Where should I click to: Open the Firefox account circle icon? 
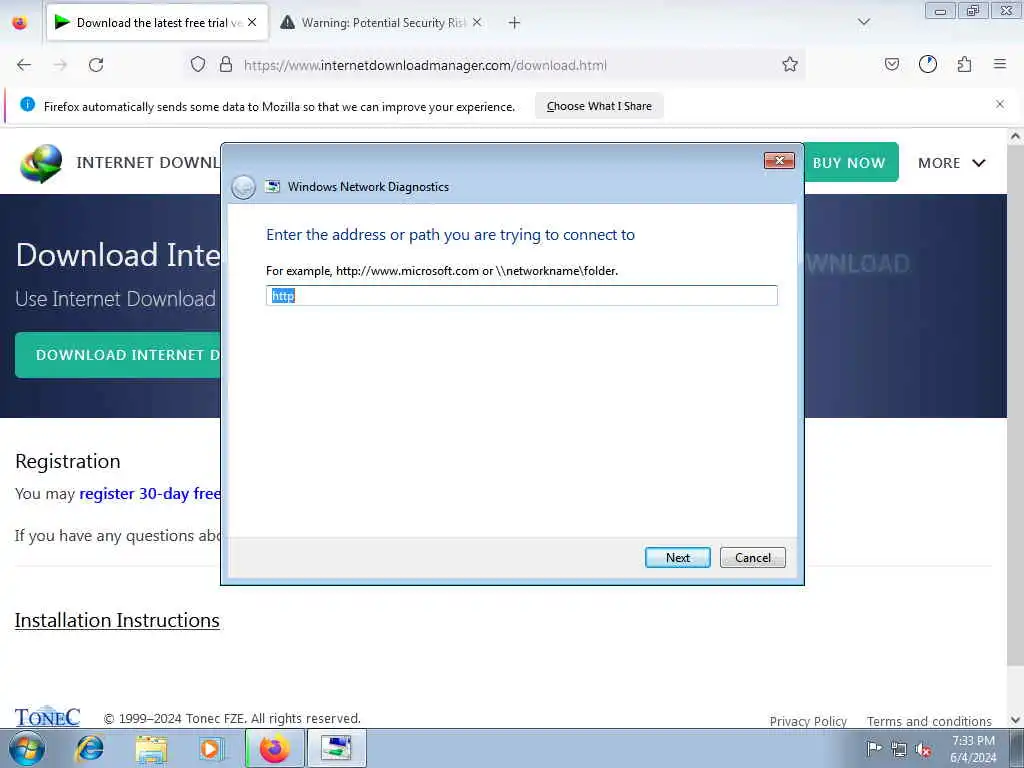point(928,64)
